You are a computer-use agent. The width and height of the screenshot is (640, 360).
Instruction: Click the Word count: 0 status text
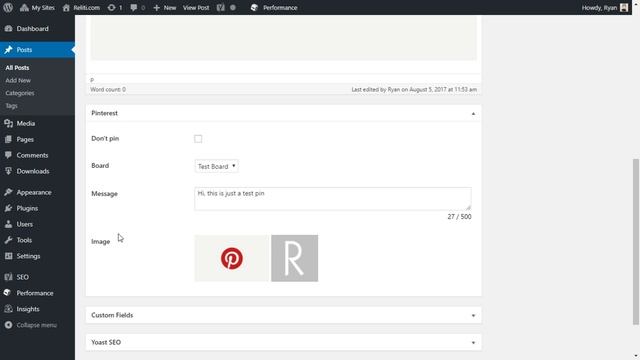pos(108,89)
